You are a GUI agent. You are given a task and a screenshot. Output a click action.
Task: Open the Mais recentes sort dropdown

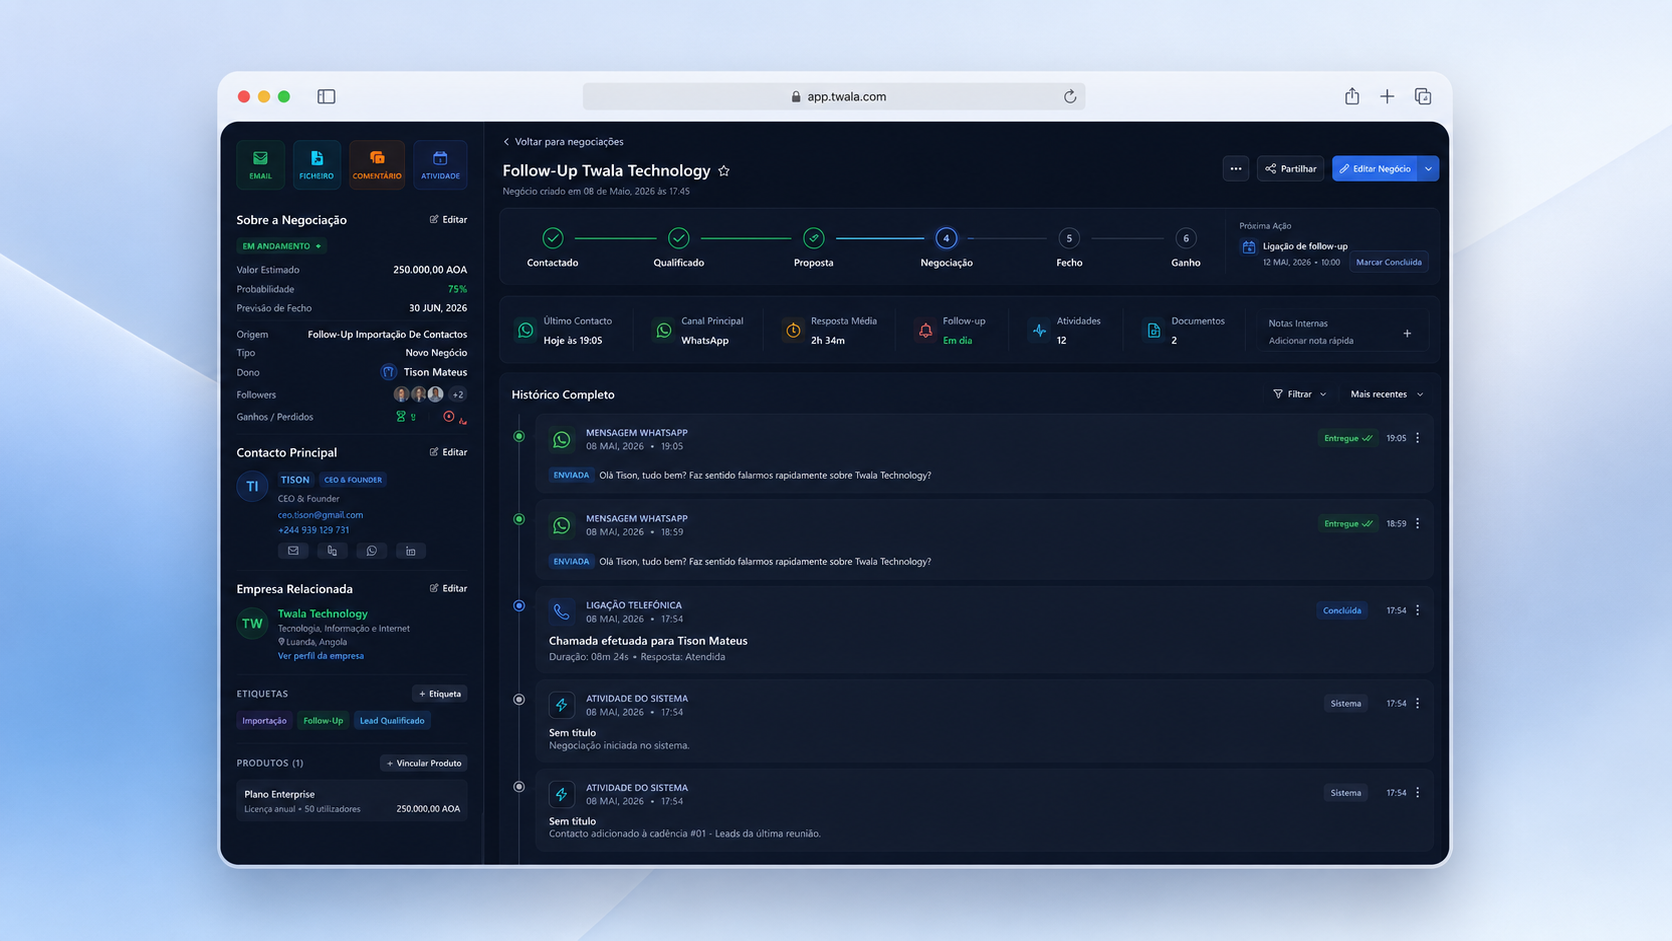1387,394
